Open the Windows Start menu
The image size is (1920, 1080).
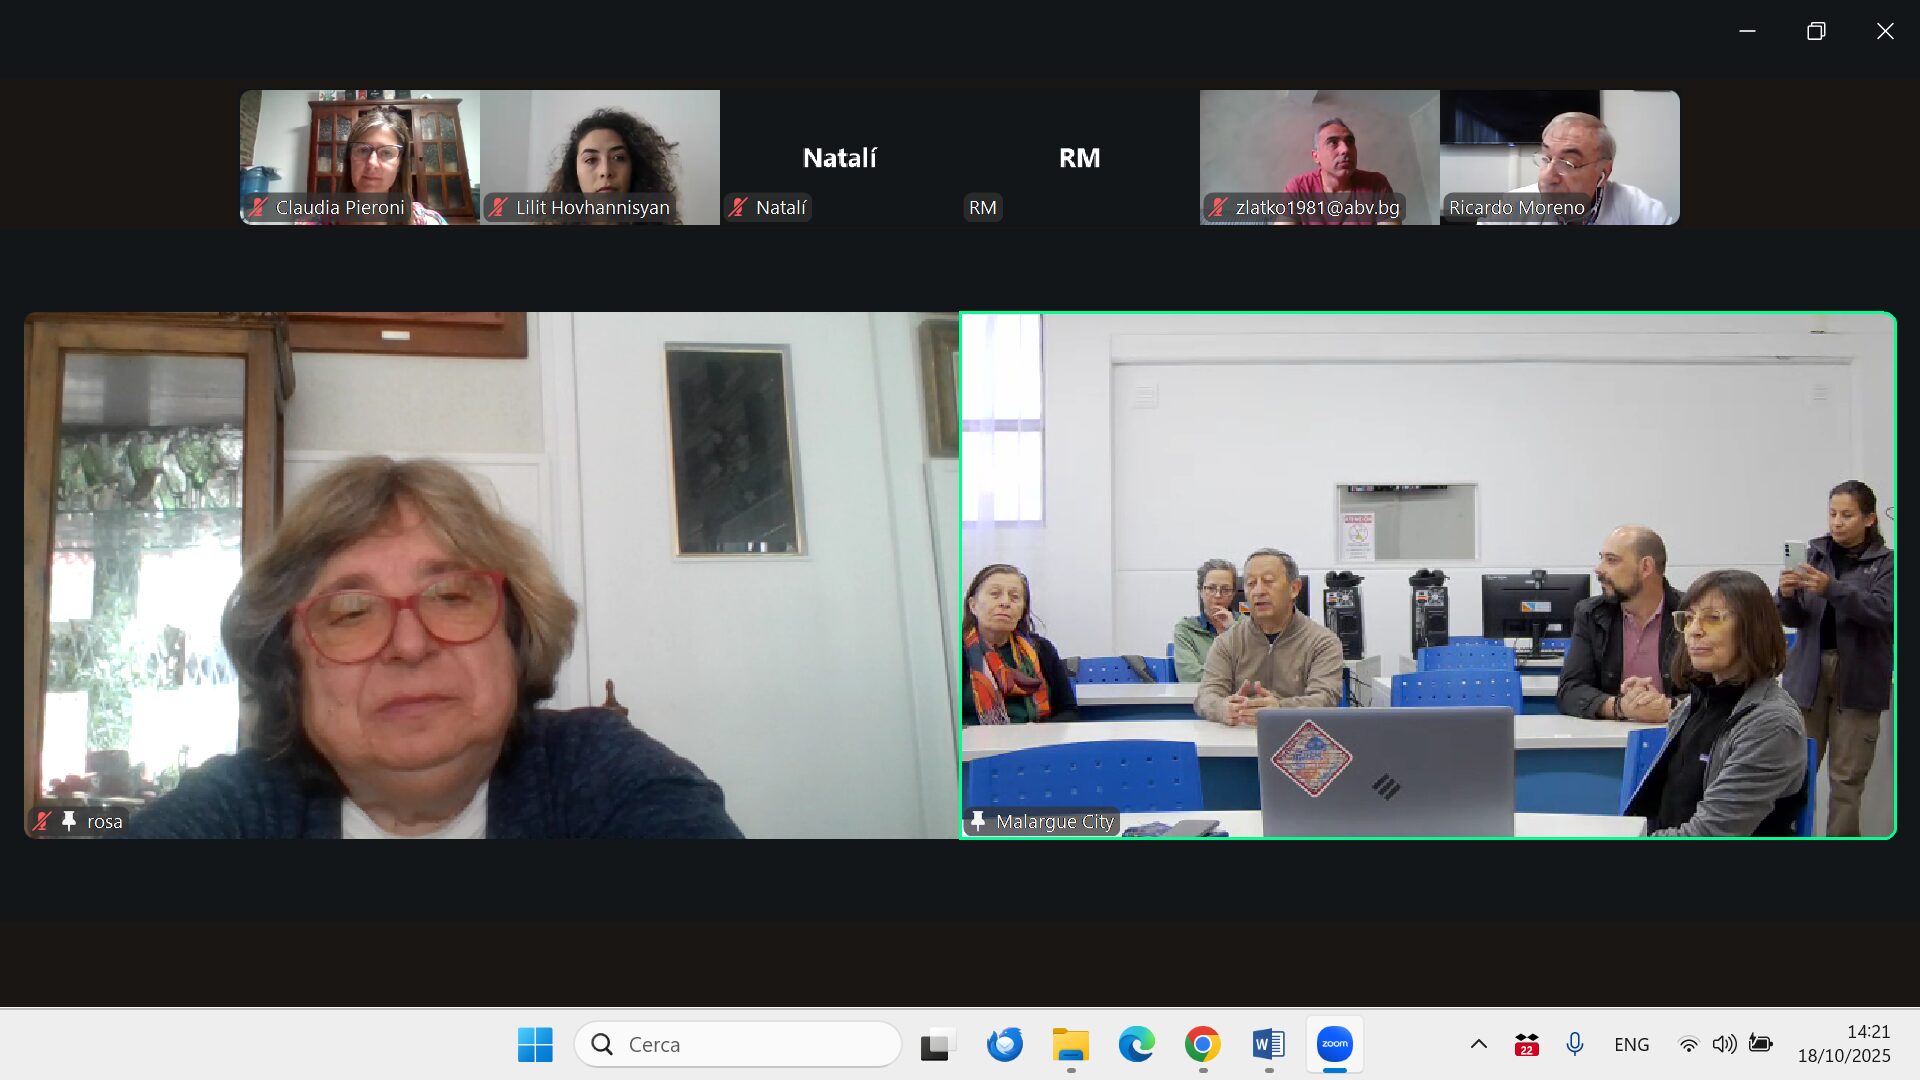[x=535, y=1044]
